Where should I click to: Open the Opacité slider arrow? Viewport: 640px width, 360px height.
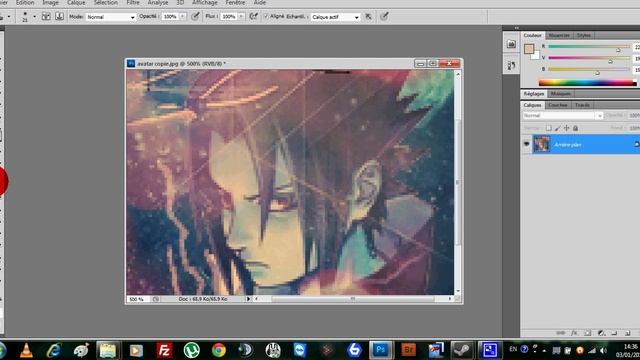click(182, 17)
